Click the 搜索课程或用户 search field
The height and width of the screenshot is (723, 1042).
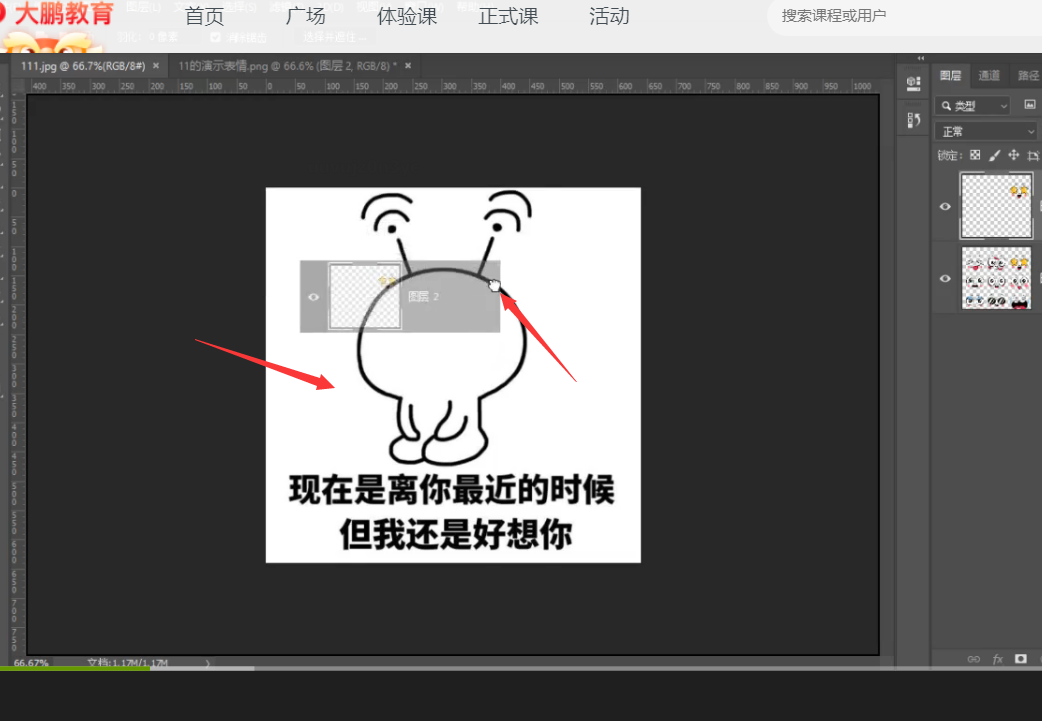(904, 16)
